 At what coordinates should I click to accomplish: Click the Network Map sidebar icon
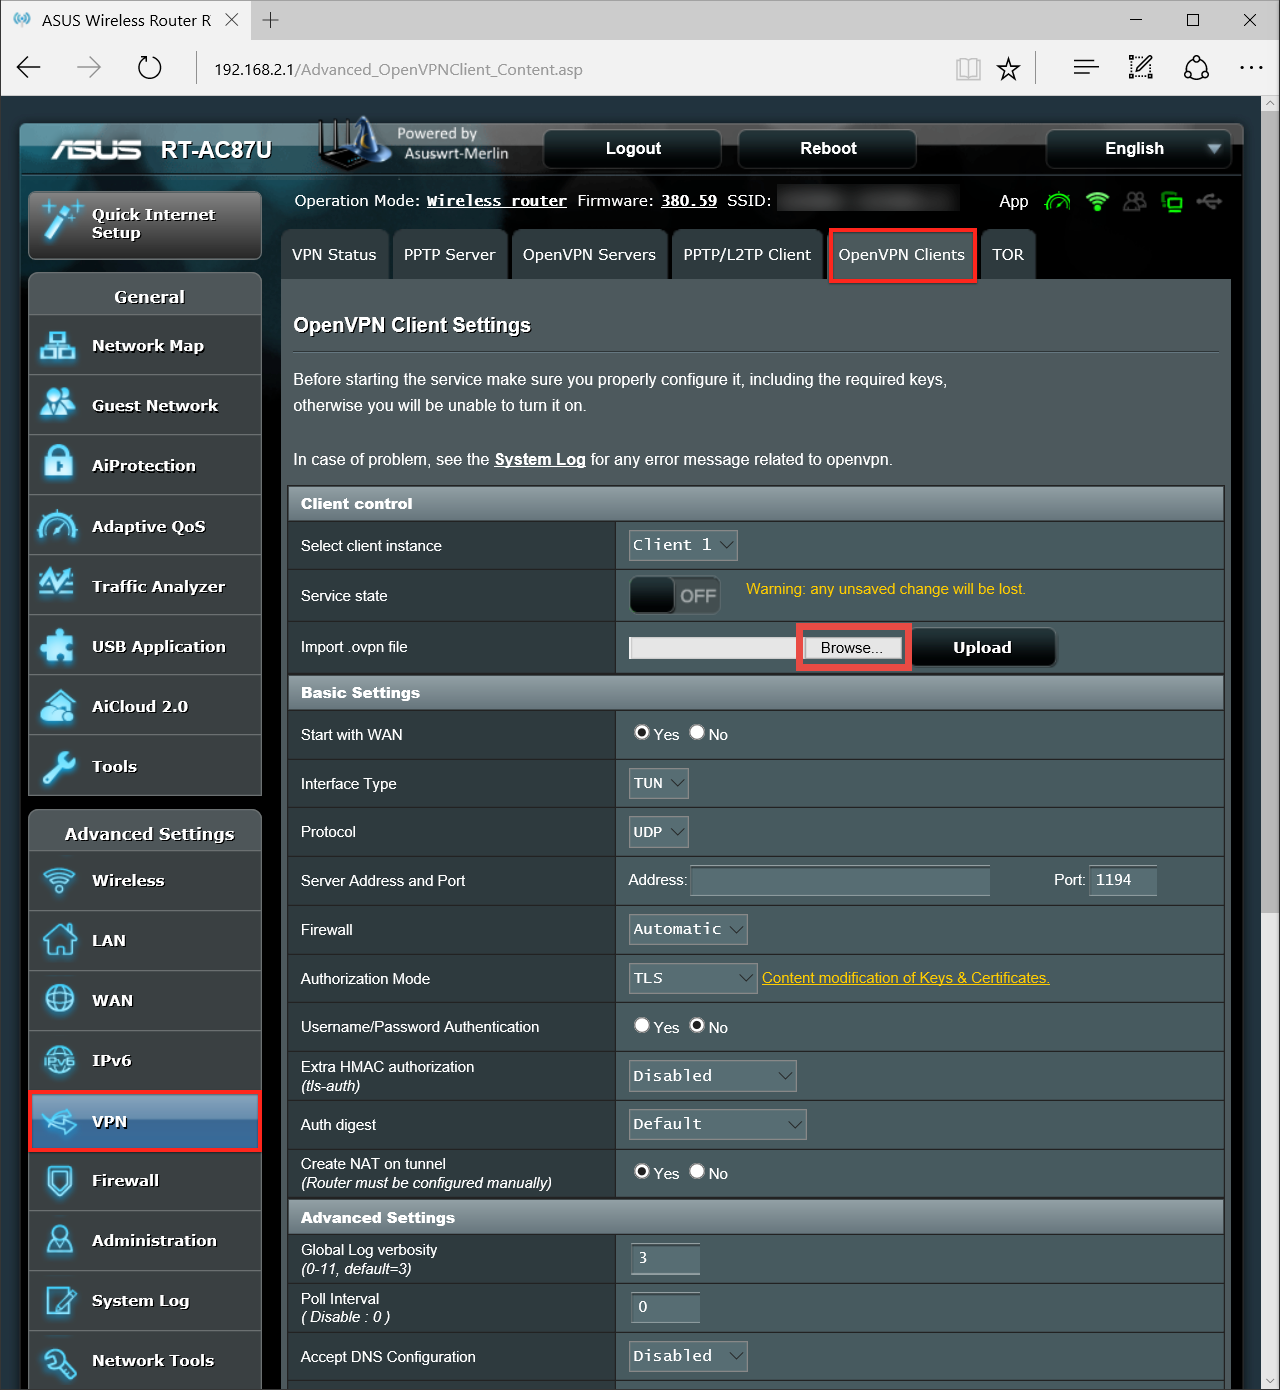point(58,346)
